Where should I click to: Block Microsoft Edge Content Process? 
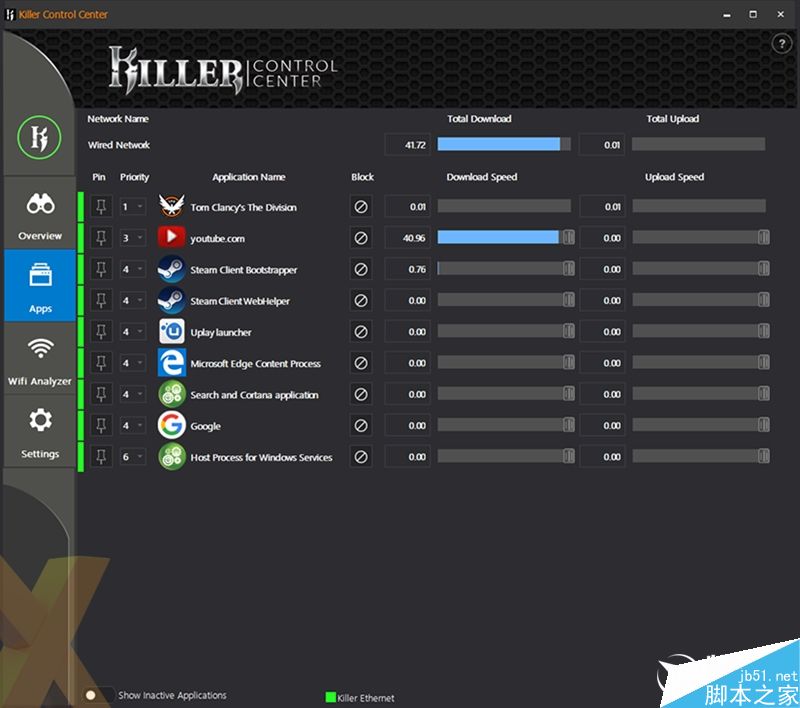(361, 363)
